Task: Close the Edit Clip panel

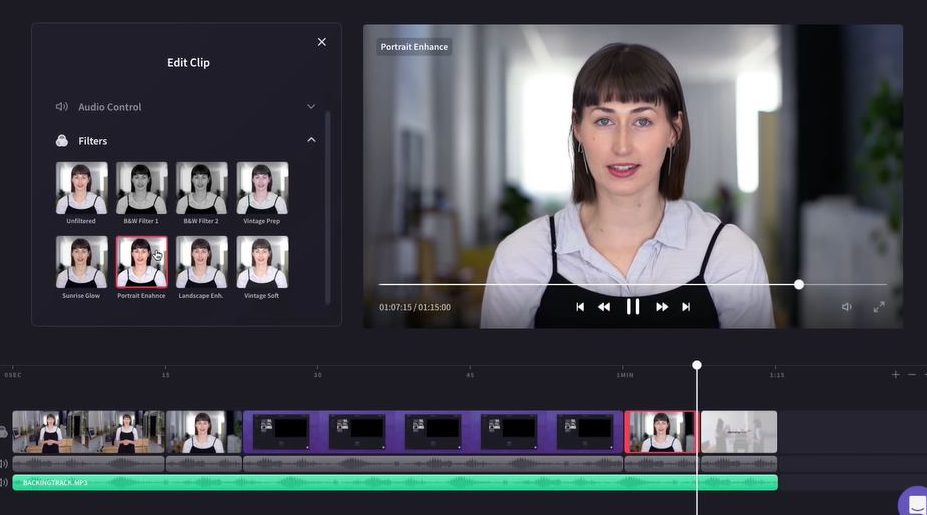Action: (x=322, y=42)
